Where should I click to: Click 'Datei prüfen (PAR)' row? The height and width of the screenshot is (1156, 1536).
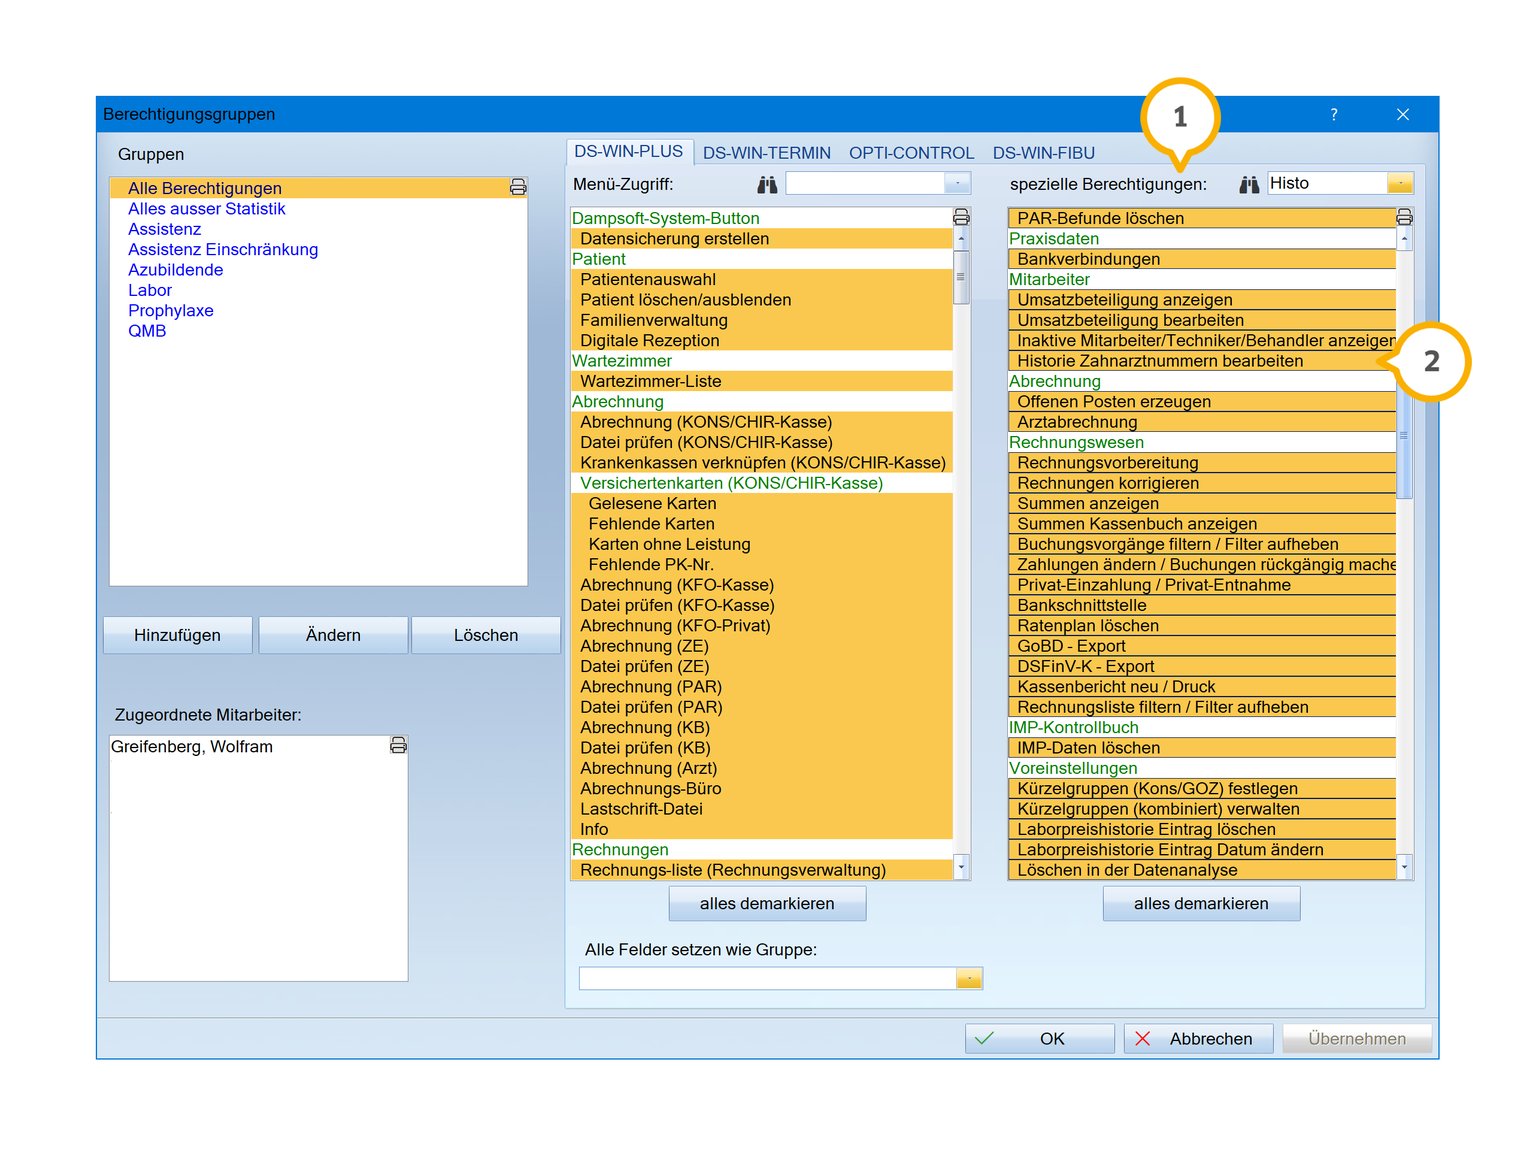(x=761, y=707)
